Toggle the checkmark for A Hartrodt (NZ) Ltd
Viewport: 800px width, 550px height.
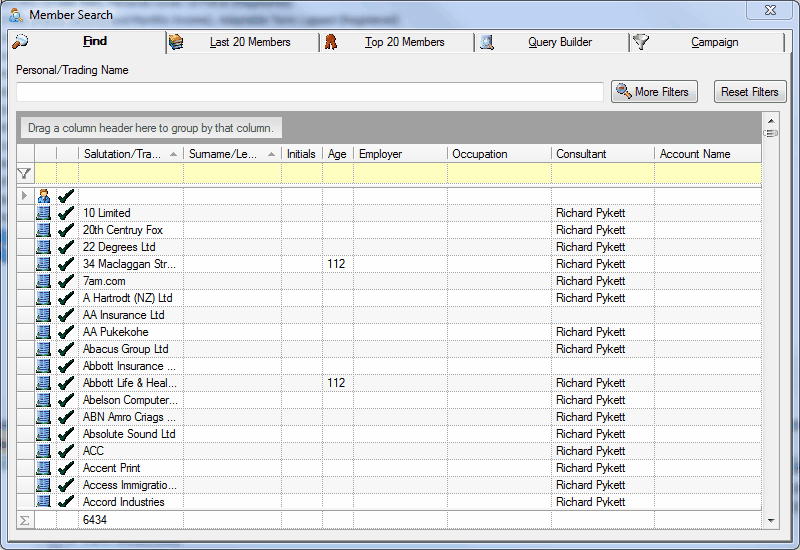[66, 298]
